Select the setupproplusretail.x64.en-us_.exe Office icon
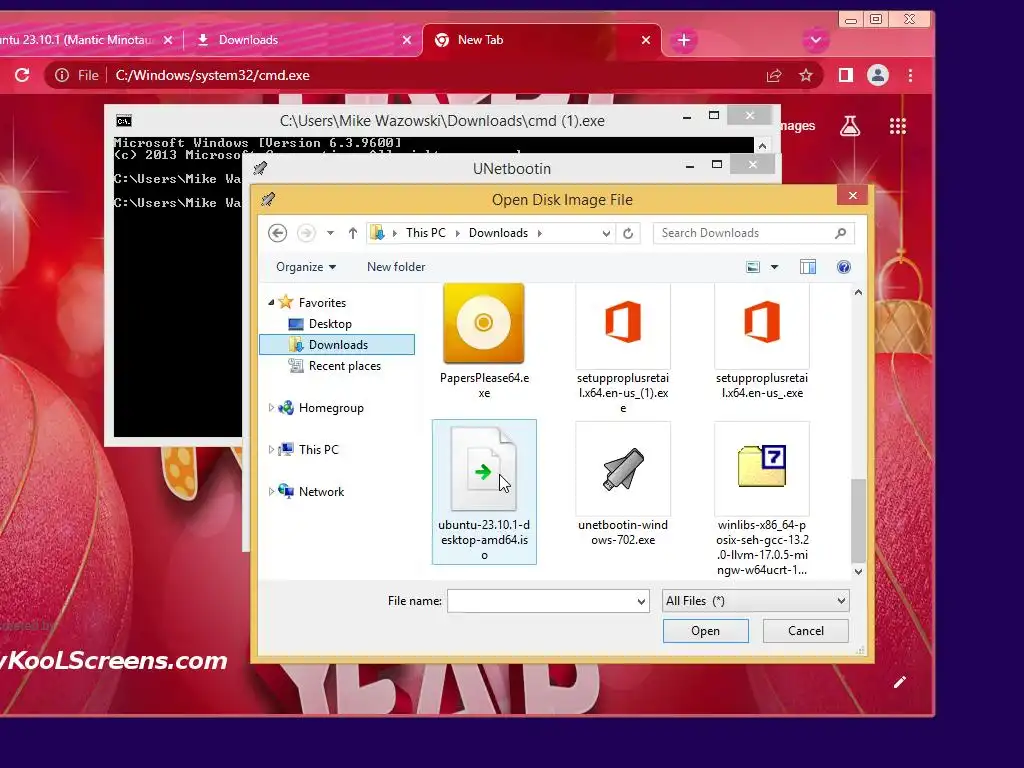 pyautogui.click(x=761, y=321)
